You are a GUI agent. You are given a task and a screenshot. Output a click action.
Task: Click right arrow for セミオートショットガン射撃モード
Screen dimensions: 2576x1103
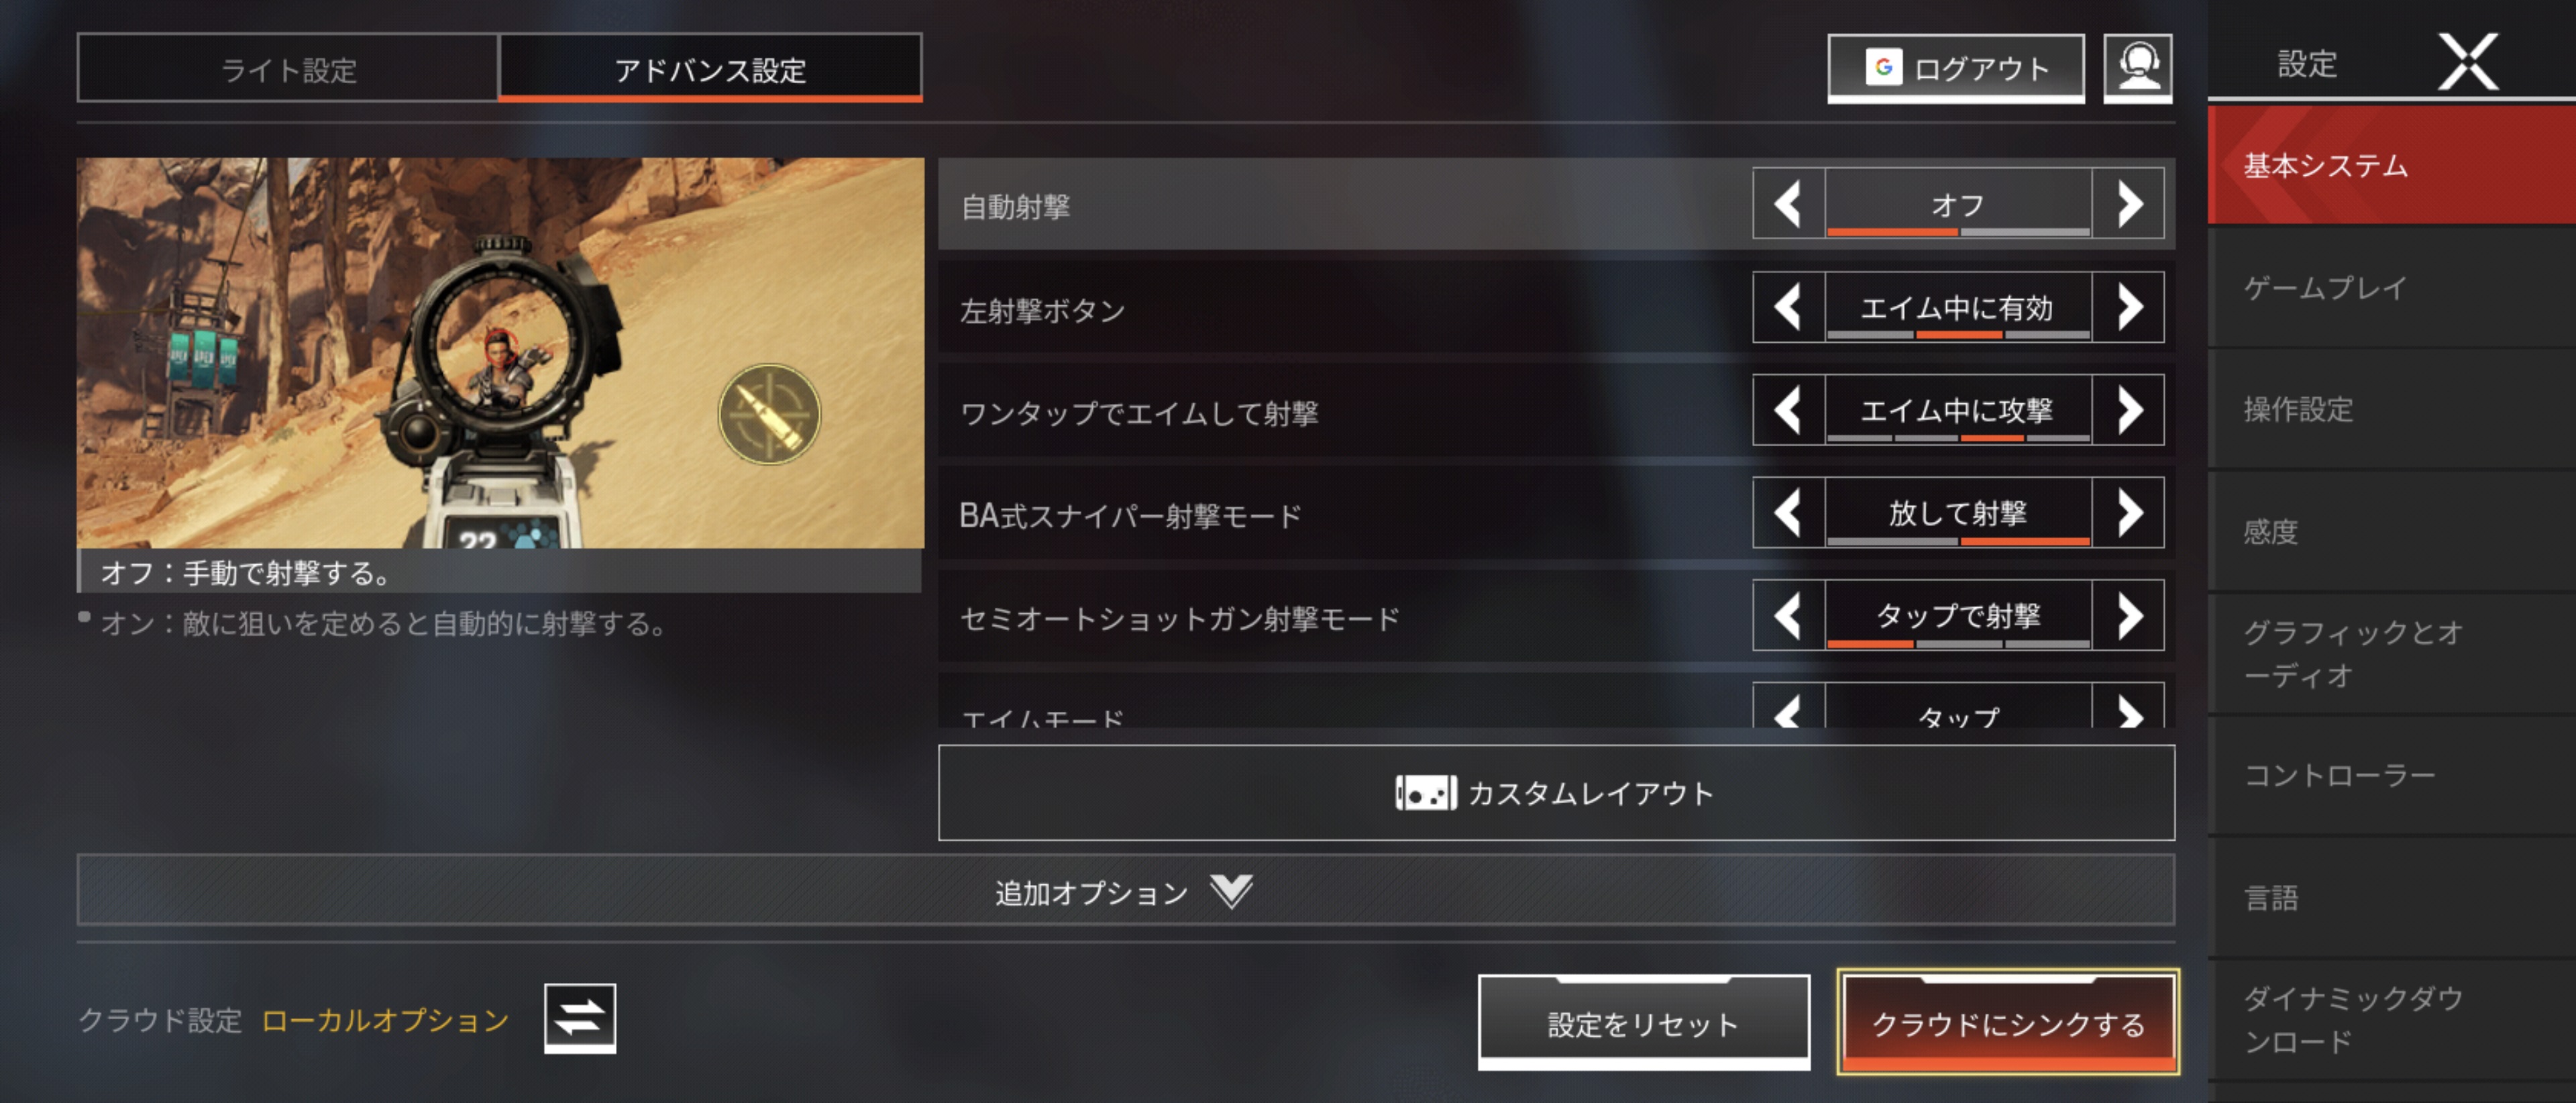2129,616
